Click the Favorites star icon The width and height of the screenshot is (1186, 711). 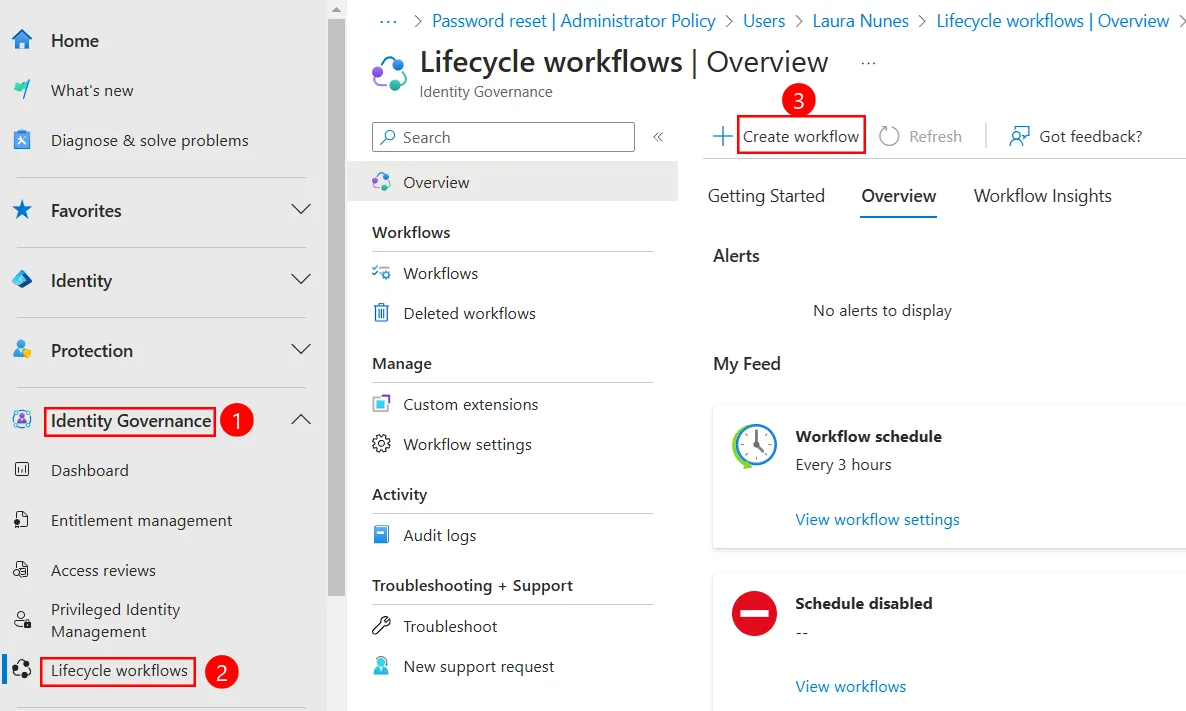[x=22, y=210]
